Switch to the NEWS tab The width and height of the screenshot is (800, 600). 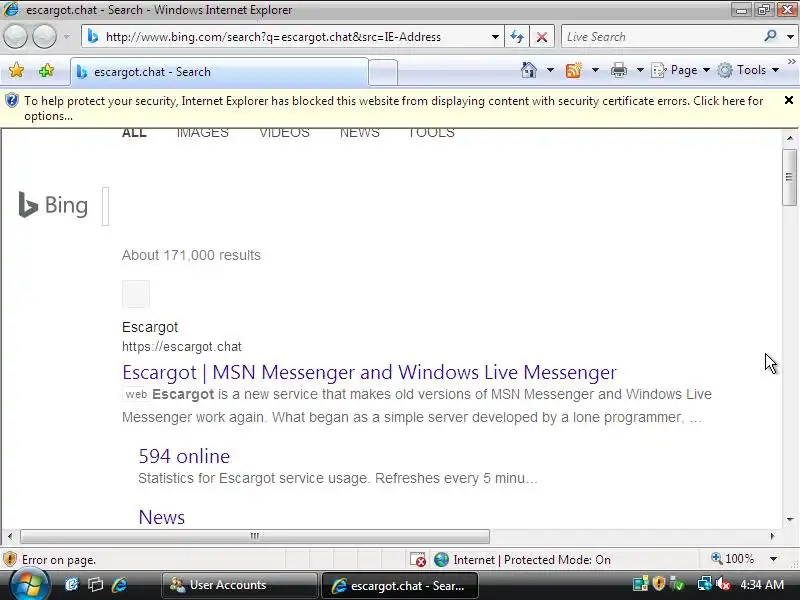[x=360, y=133]
